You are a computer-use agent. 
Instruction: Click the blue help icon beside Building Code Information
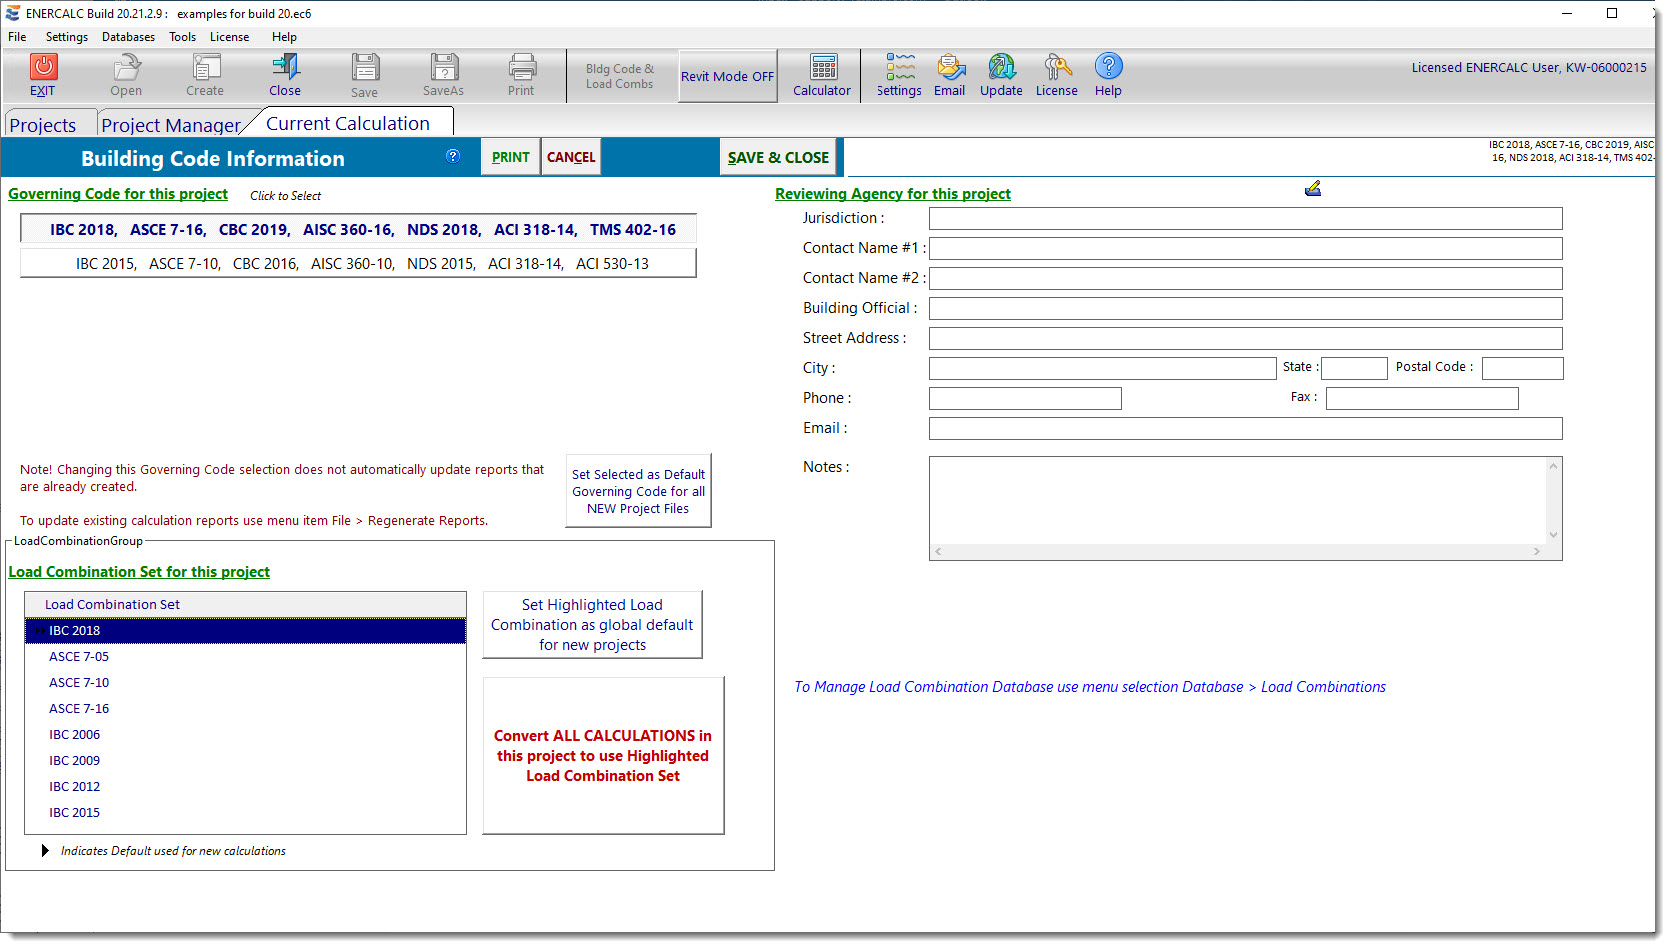tap(453, 156)
